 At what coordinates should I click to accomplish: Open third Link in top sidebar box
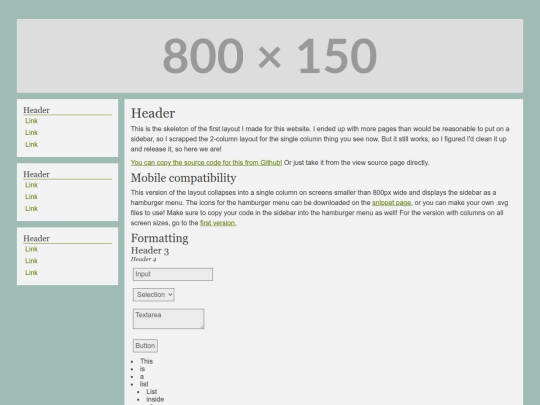[x=31, y=144]
